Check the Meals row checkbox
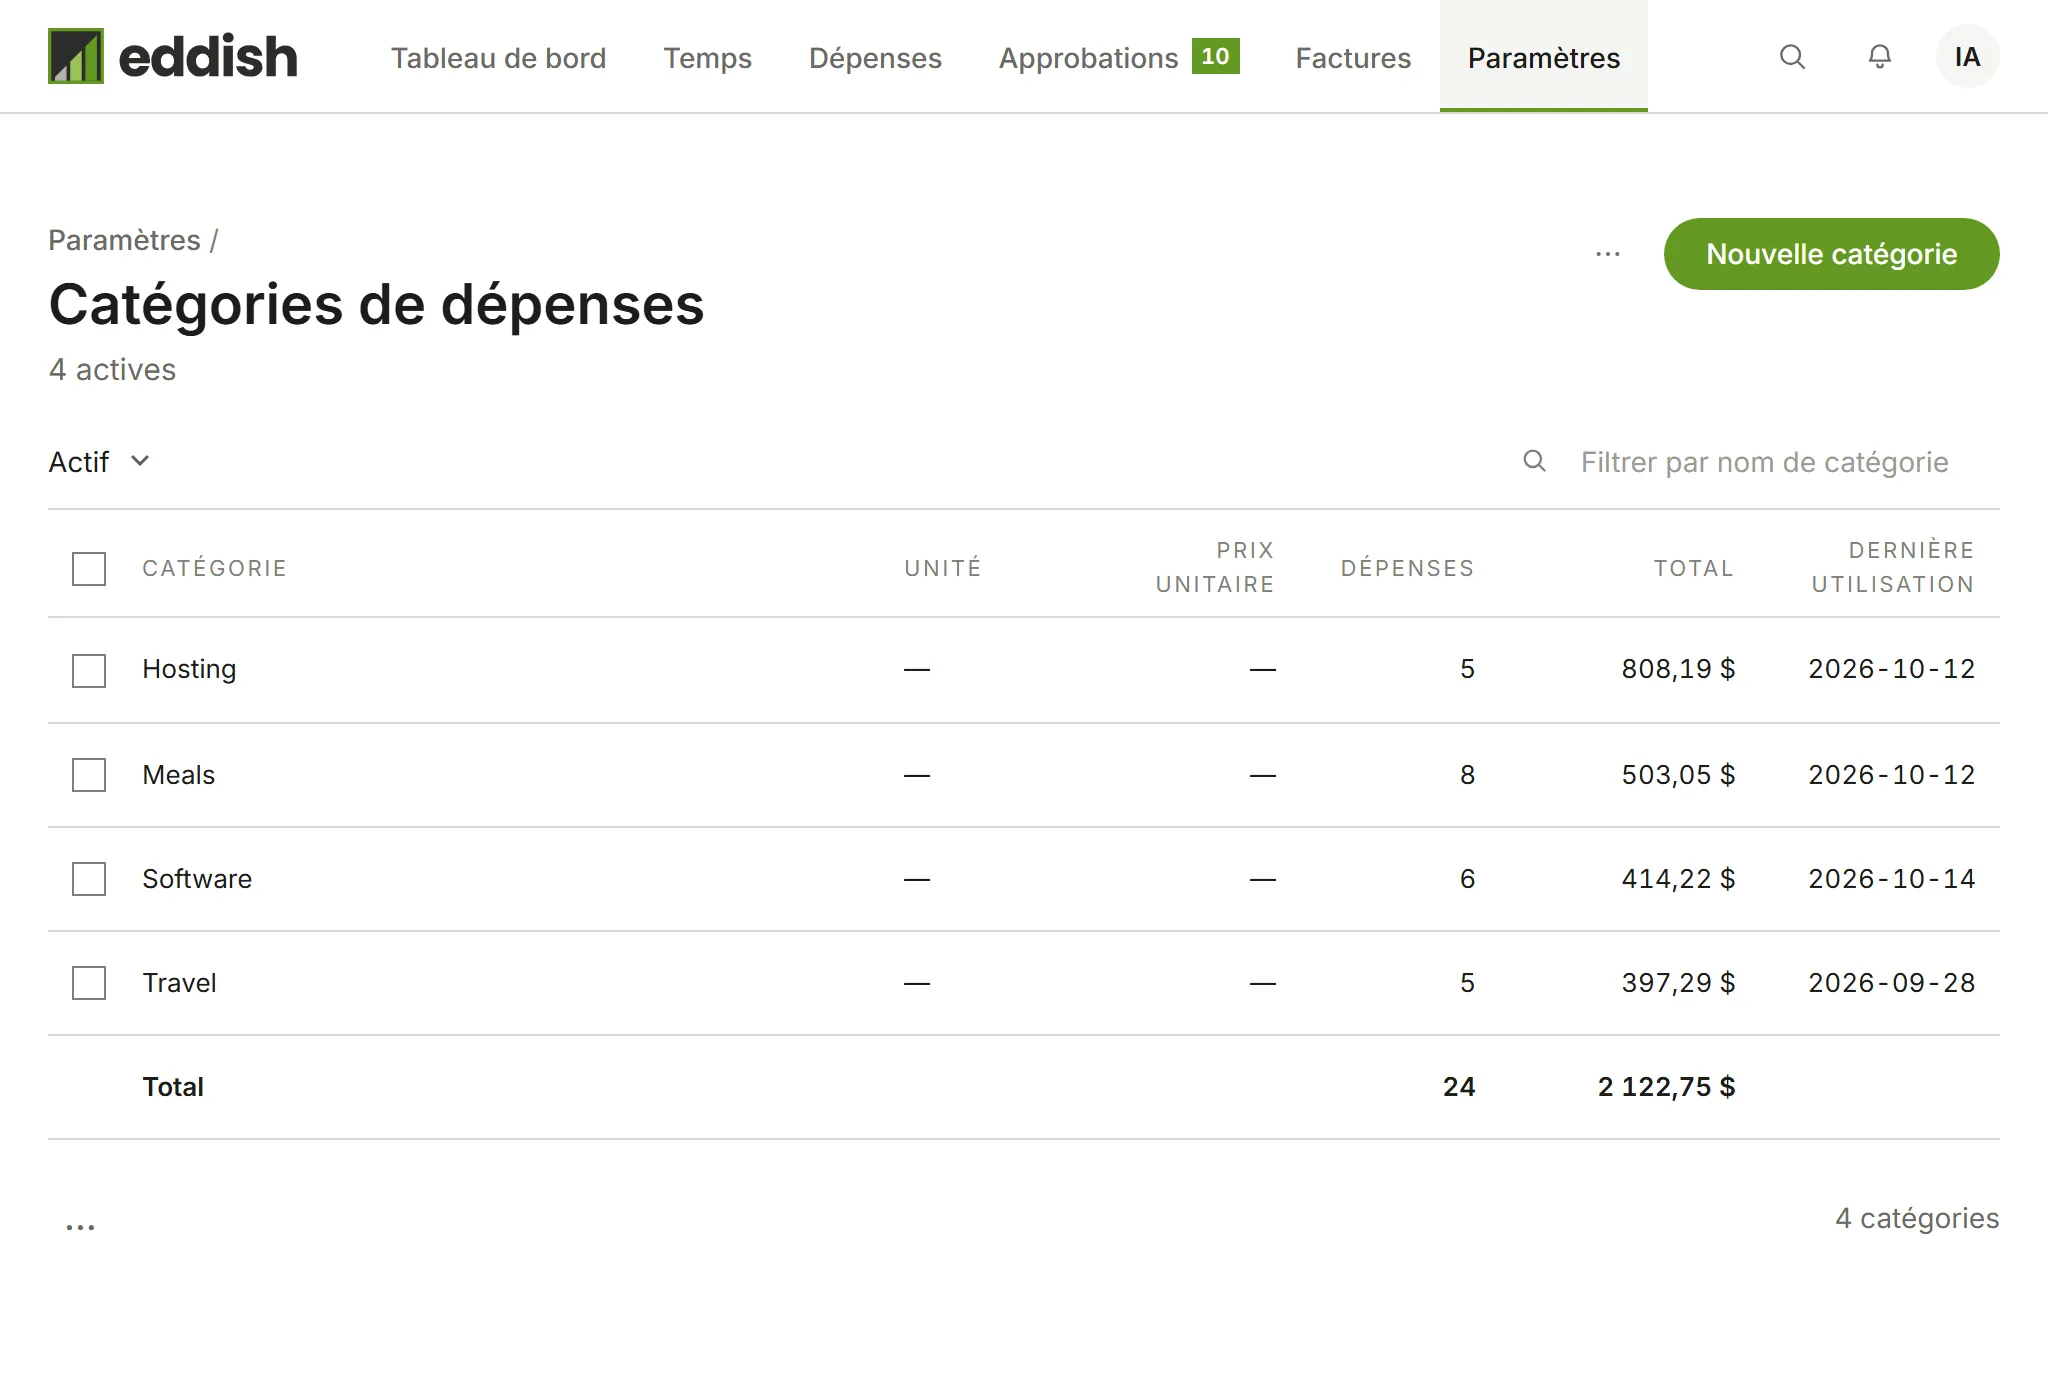Screen dimensions: 2048x1400 (x=89, y=775)
